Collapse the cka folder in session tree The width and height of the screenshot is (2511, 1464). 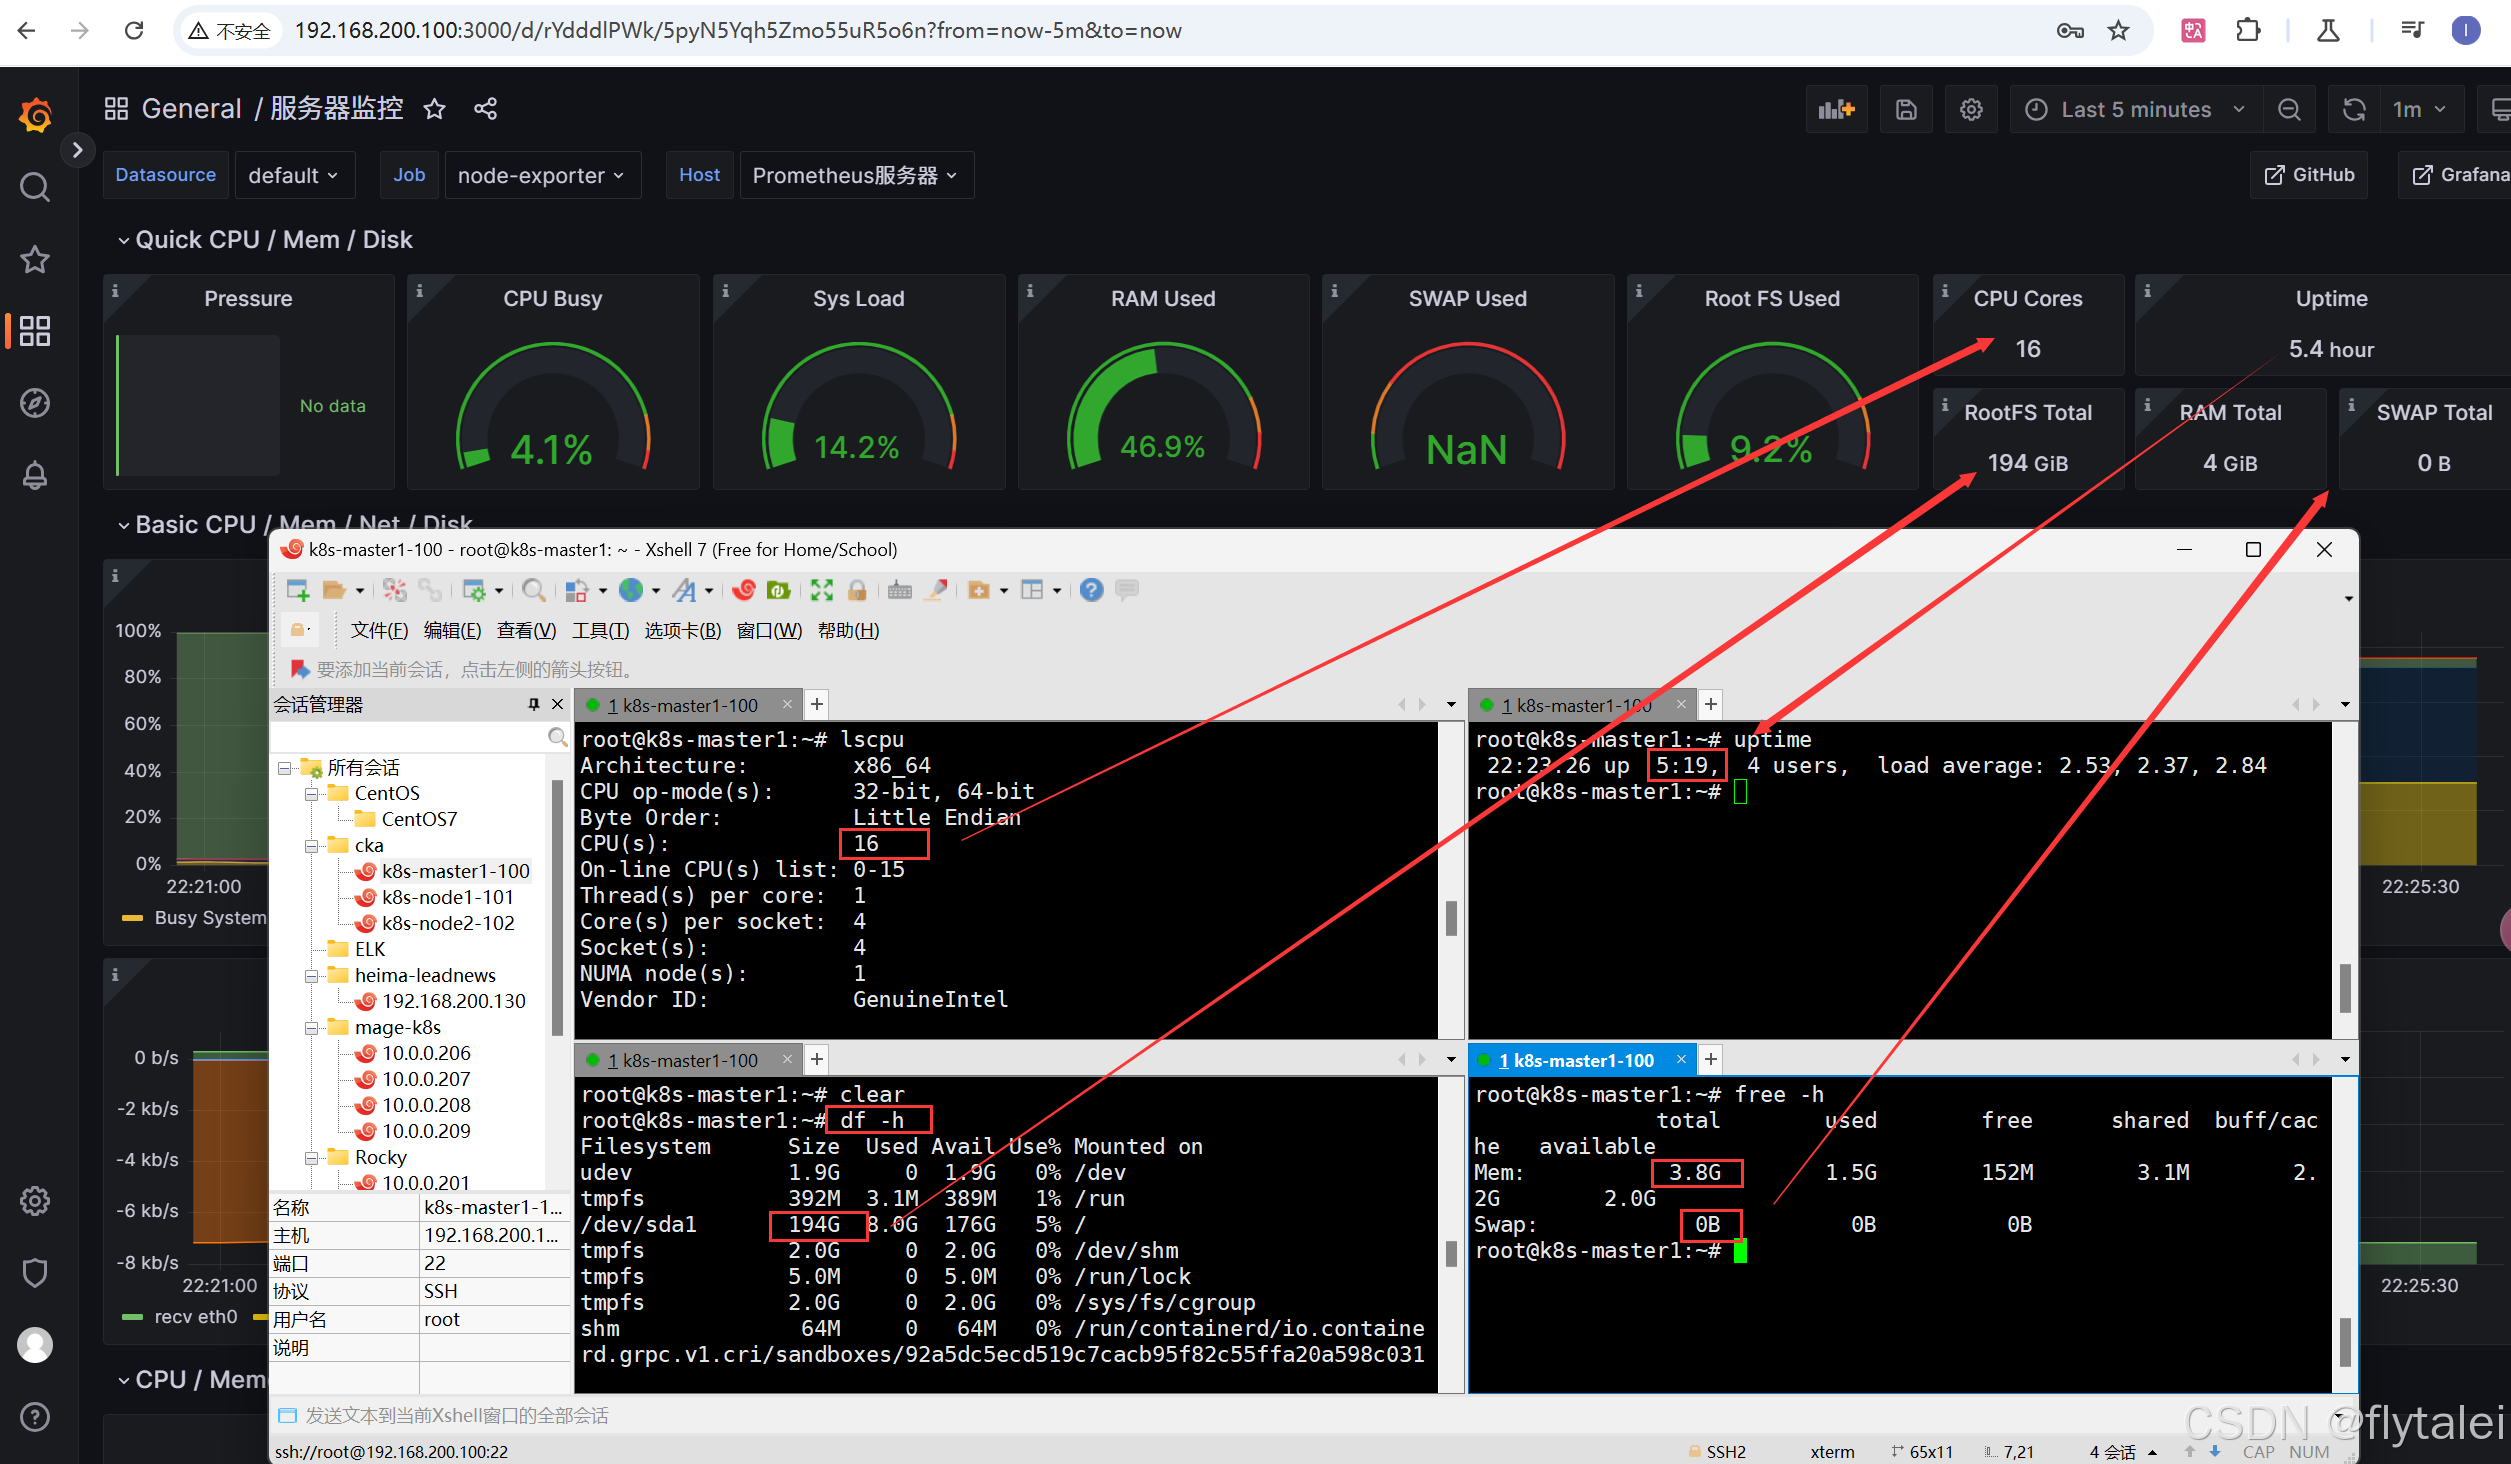(312, 846)
